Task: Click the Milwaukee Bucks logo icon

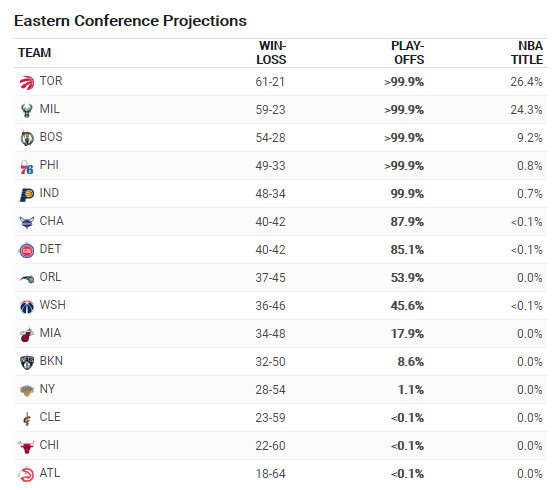Action: pos(27,110)
